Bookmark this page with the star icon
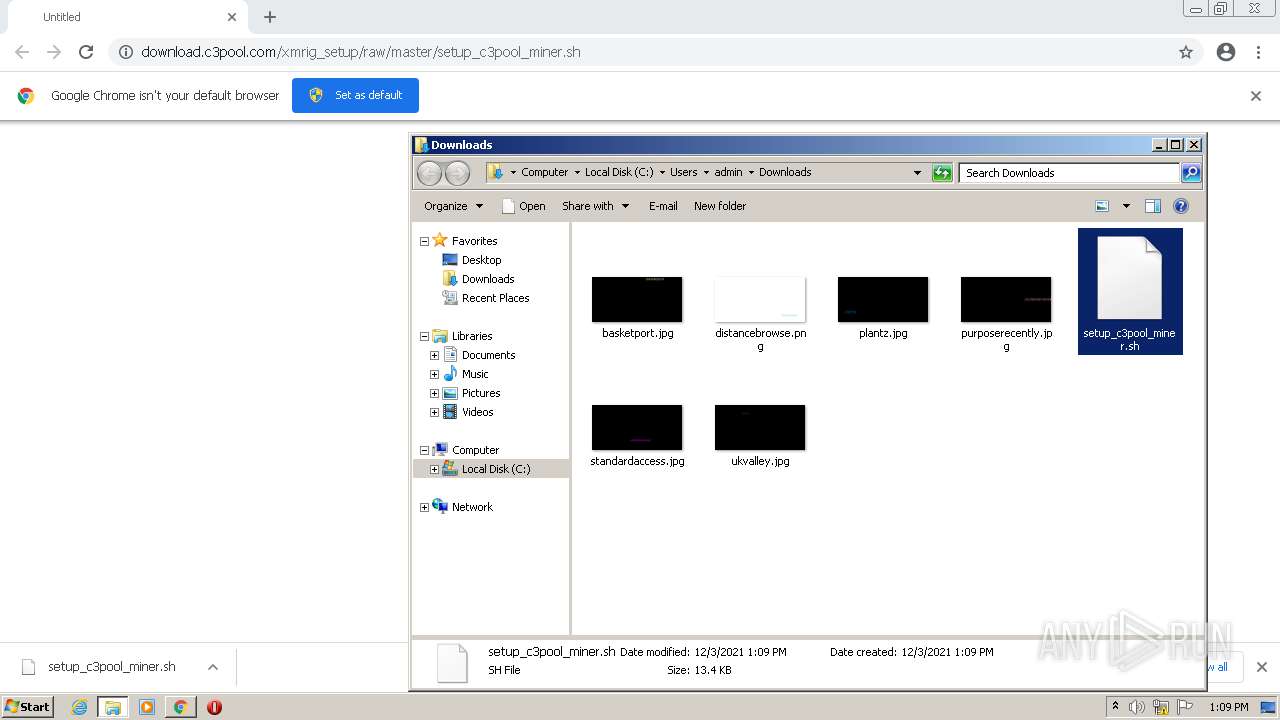The image size is (1280, 720). (1186, 52)
